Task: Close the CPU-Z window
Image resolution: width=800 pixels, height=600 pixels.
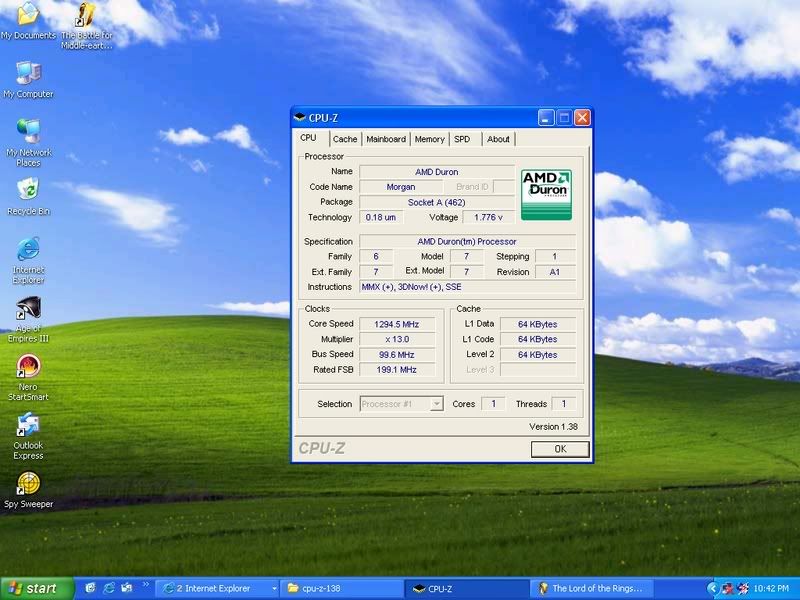Action: point(582,118)
